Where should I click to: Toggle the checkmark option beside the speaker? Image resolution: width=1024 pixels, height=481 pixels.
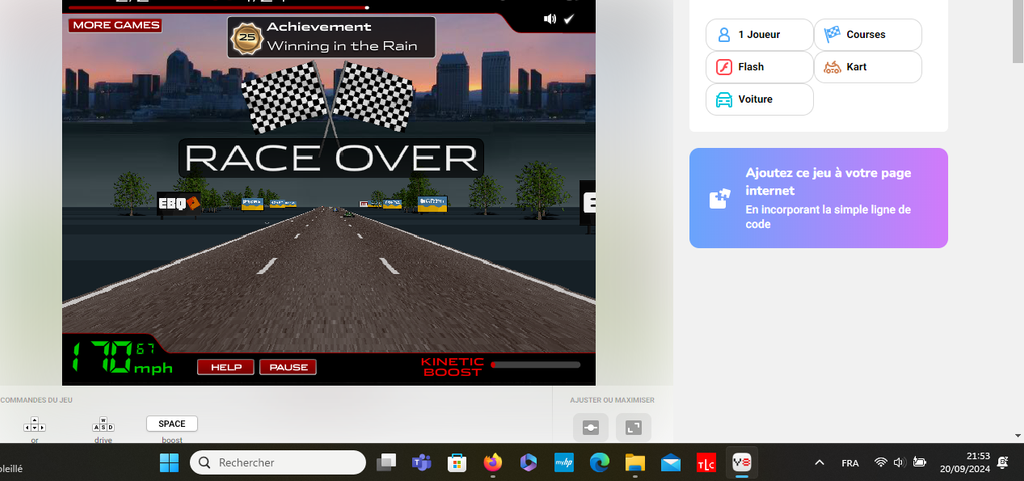569,19
